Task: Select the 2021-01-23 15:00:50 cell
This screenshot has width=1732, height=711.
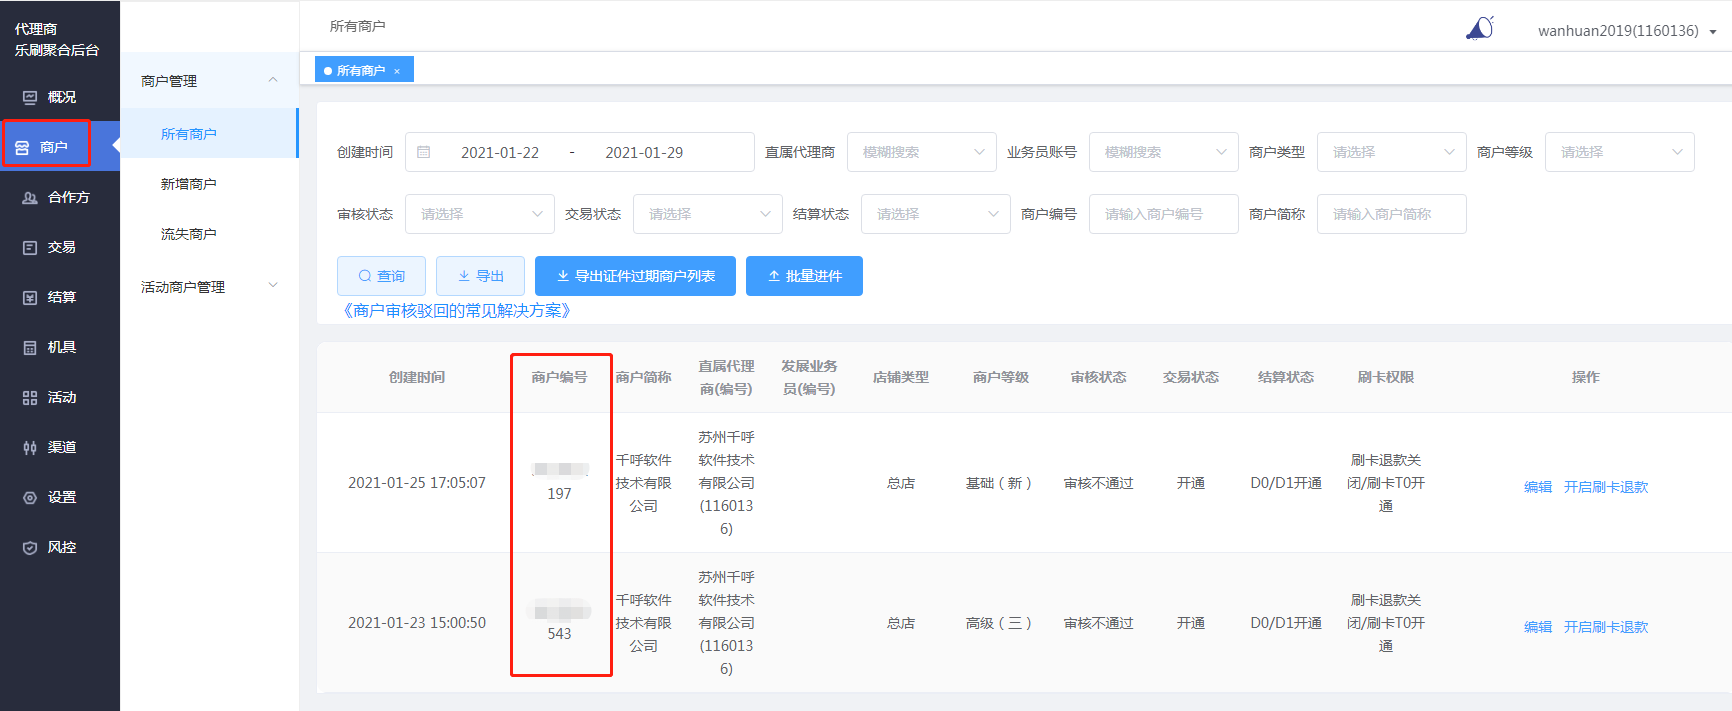Action: [x=417, y=623]
